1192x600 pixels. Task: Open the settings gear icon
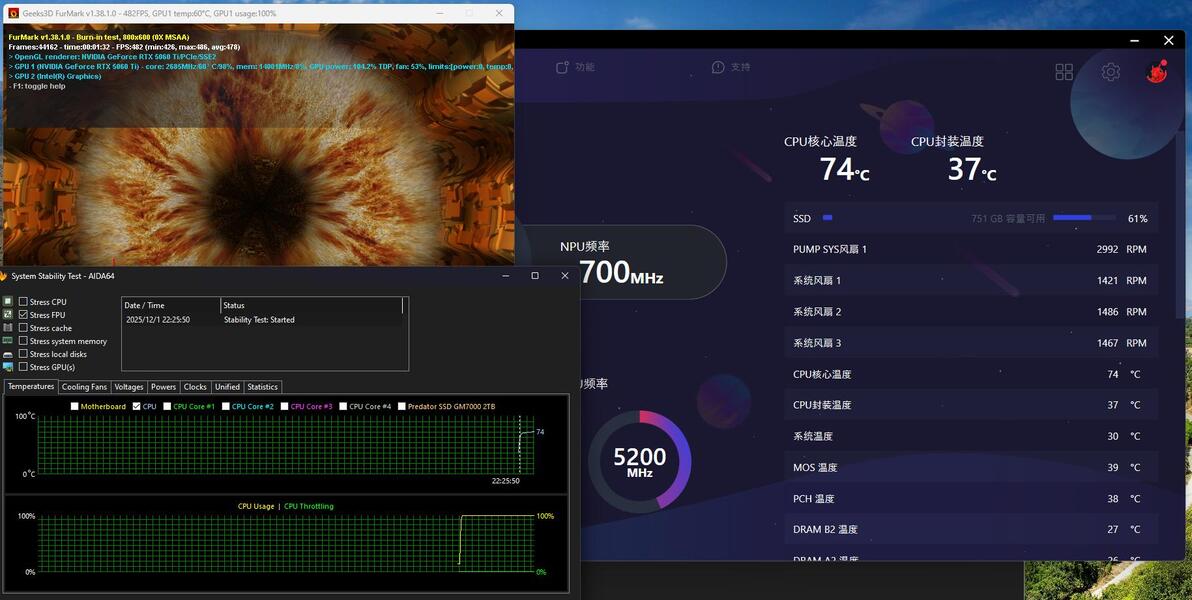pyautogui.click(x=1111, y=72)
